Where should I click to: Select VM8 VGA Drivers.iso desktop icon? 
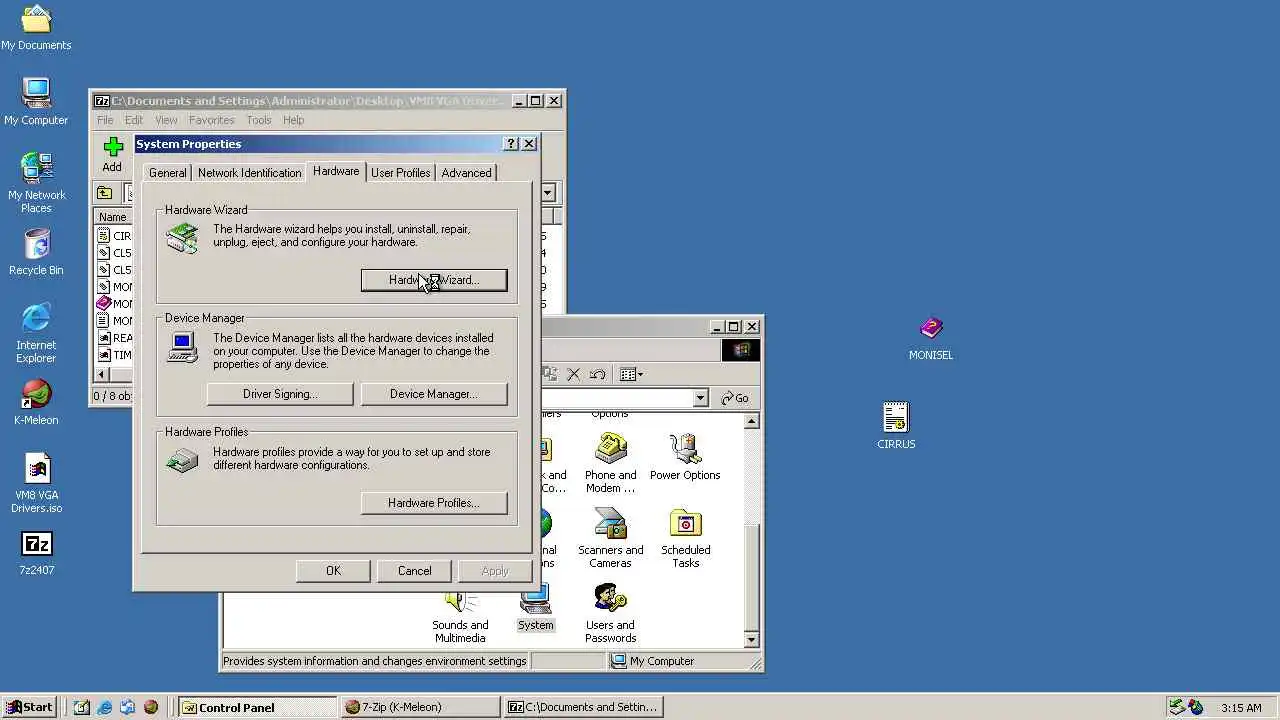pyautogui.click(x=37, y=483)
